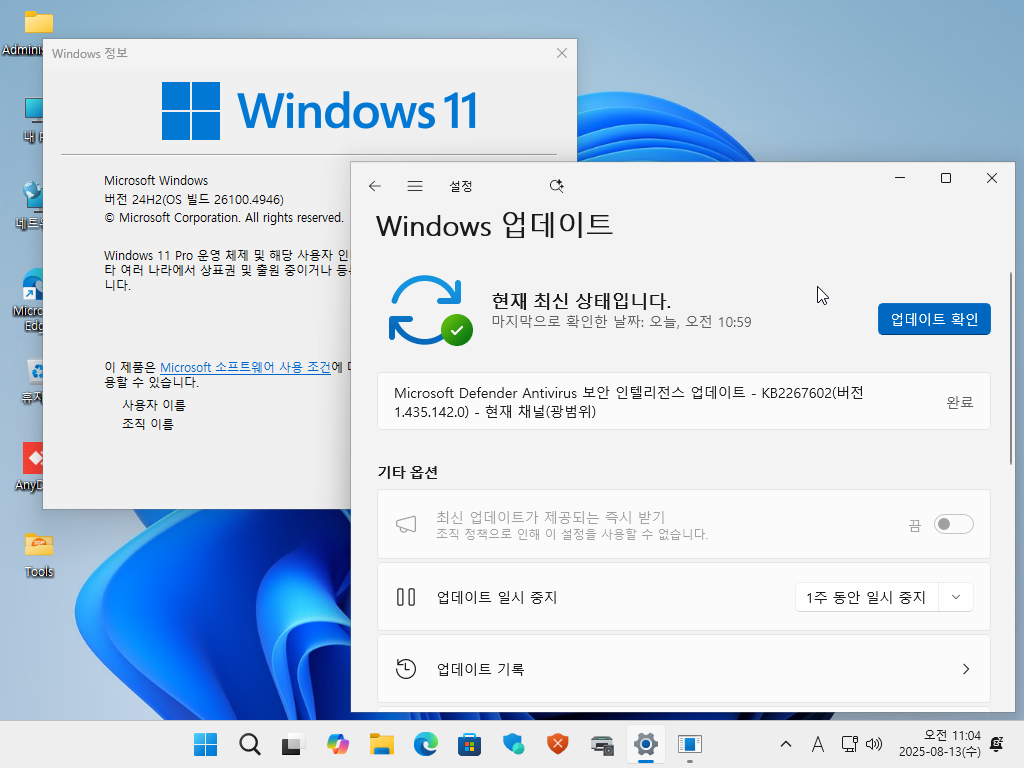
Task: Close the Windows 정보 dialog
Action: click(562, 53)
